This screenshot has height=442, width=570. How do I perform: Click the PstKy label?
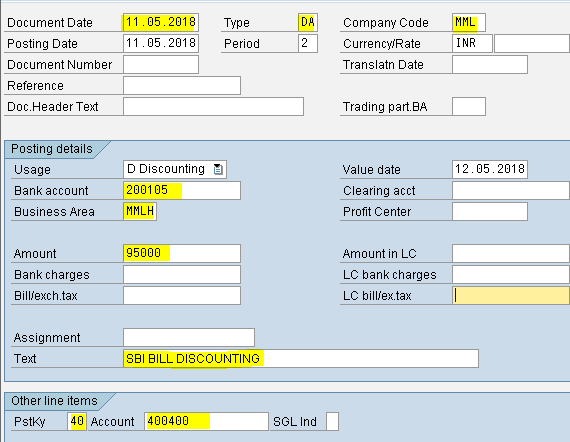(x=29, y=422)
